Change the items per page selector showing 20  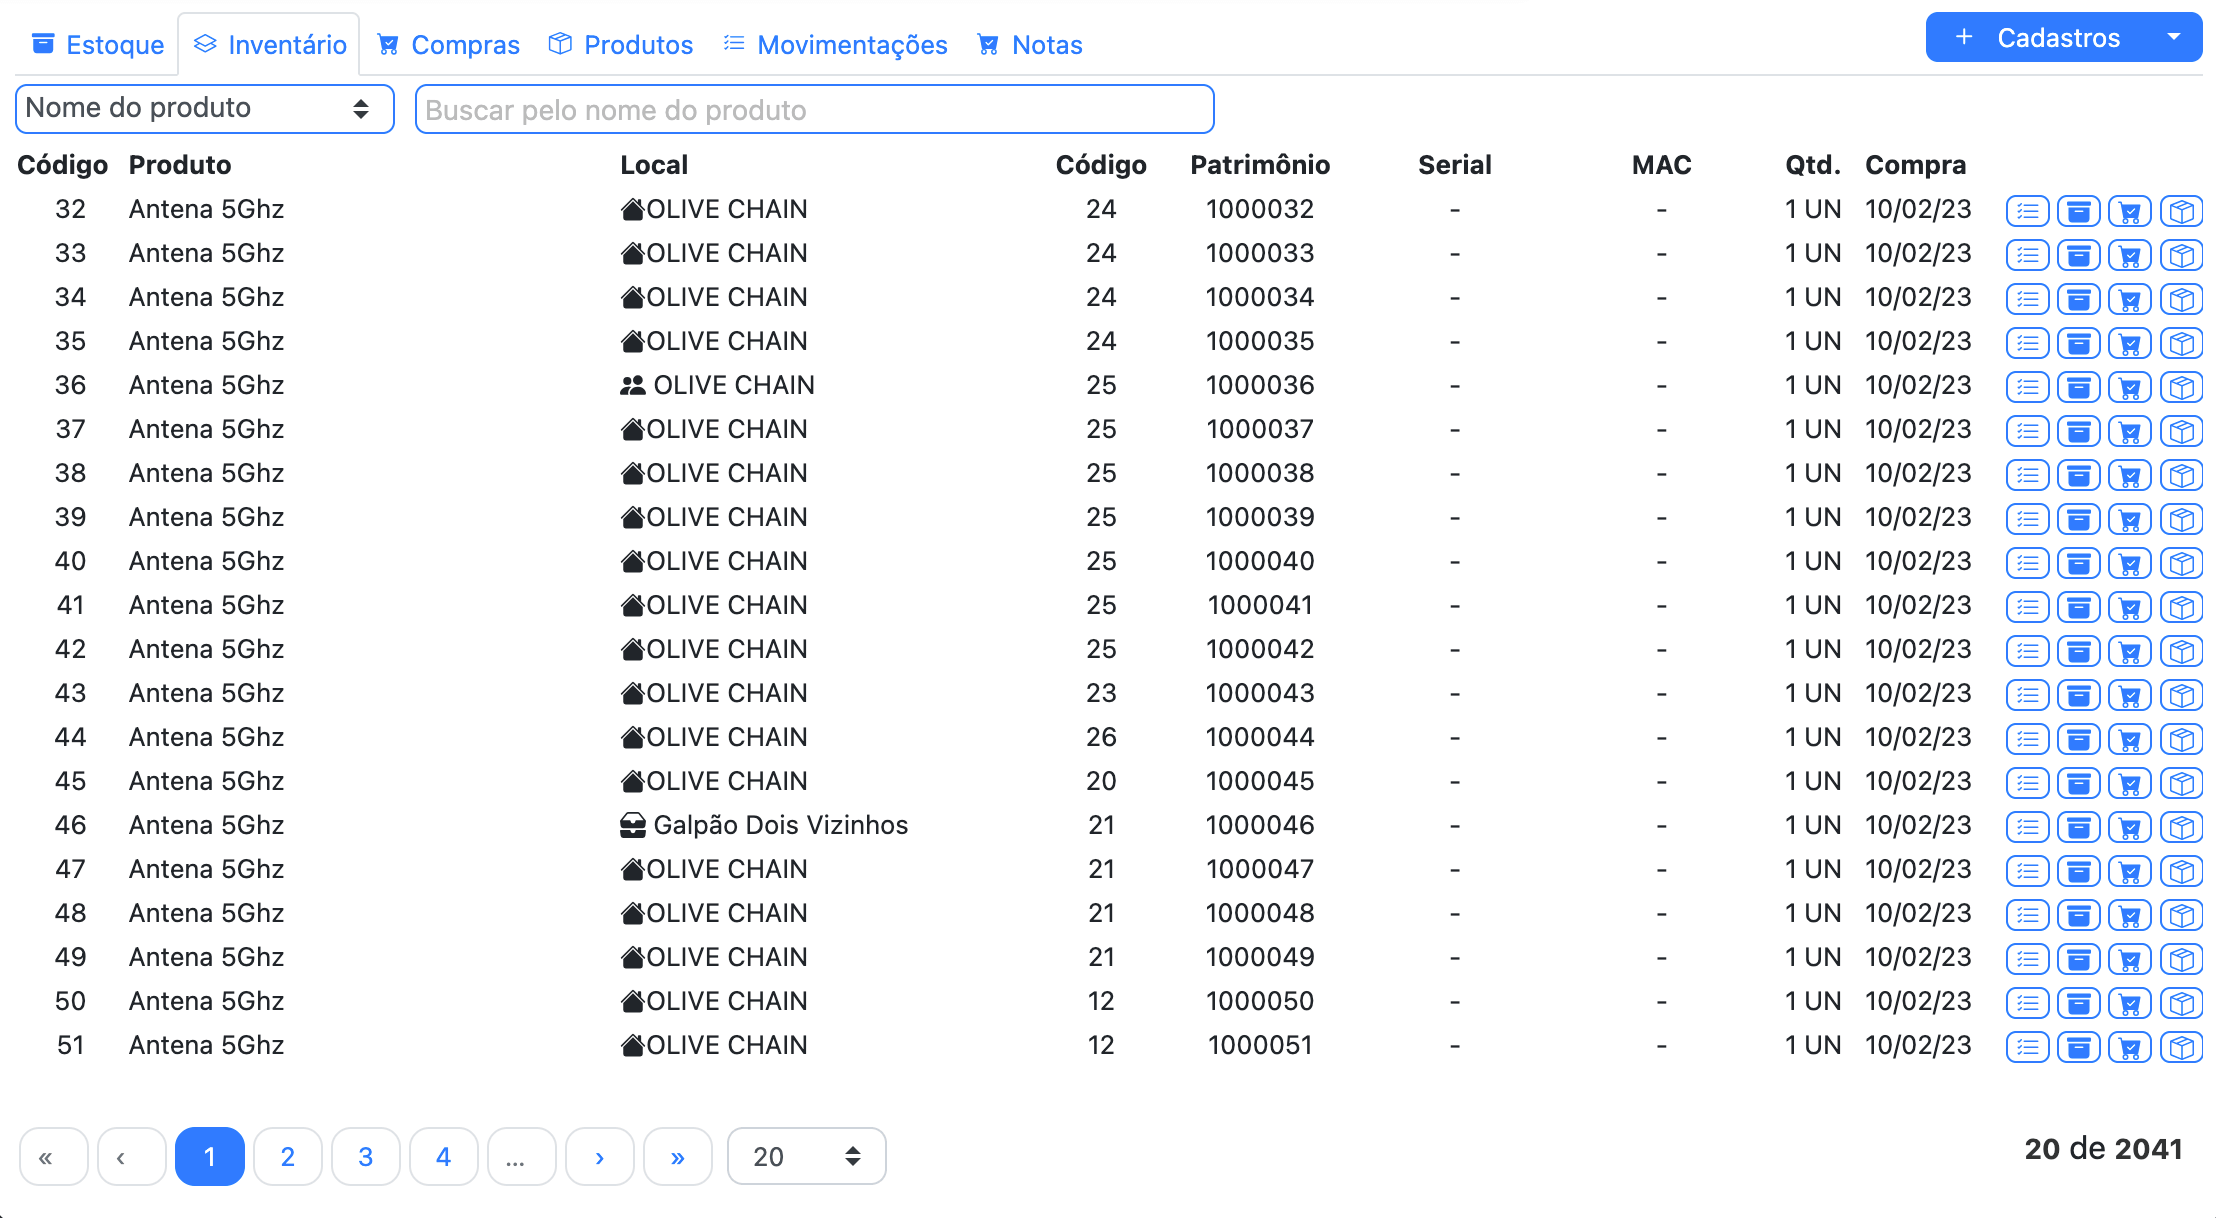coord(806,1156)
